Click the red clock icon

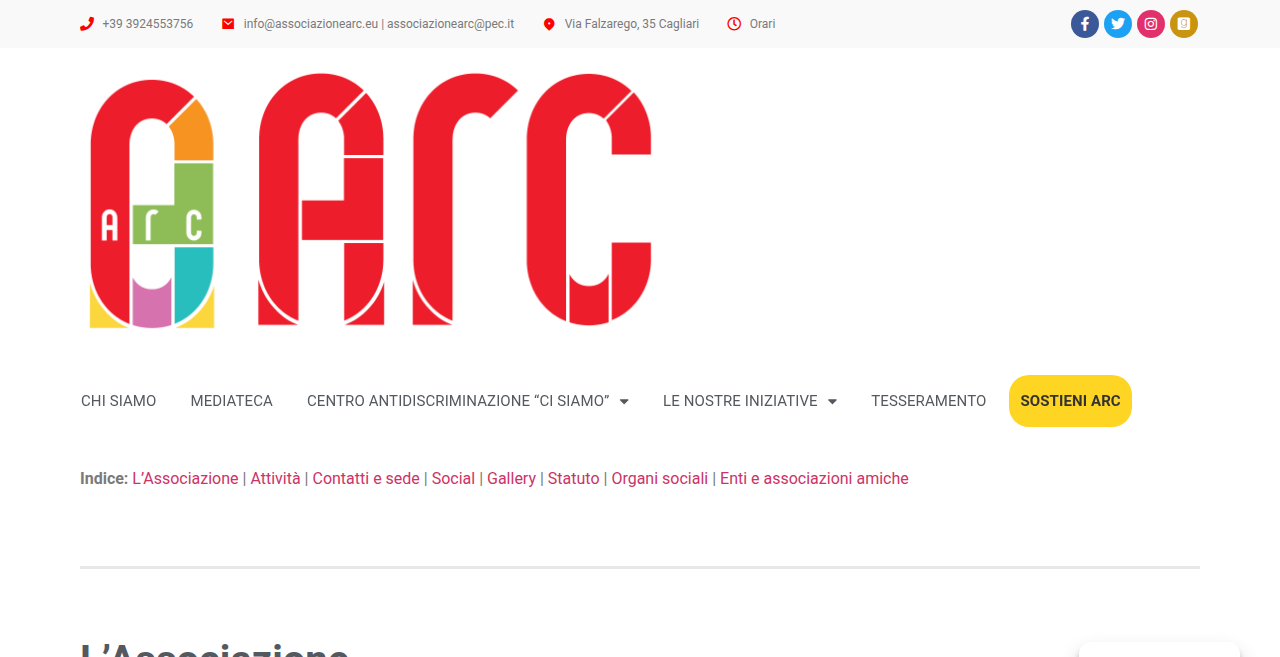tap(734, 24)
